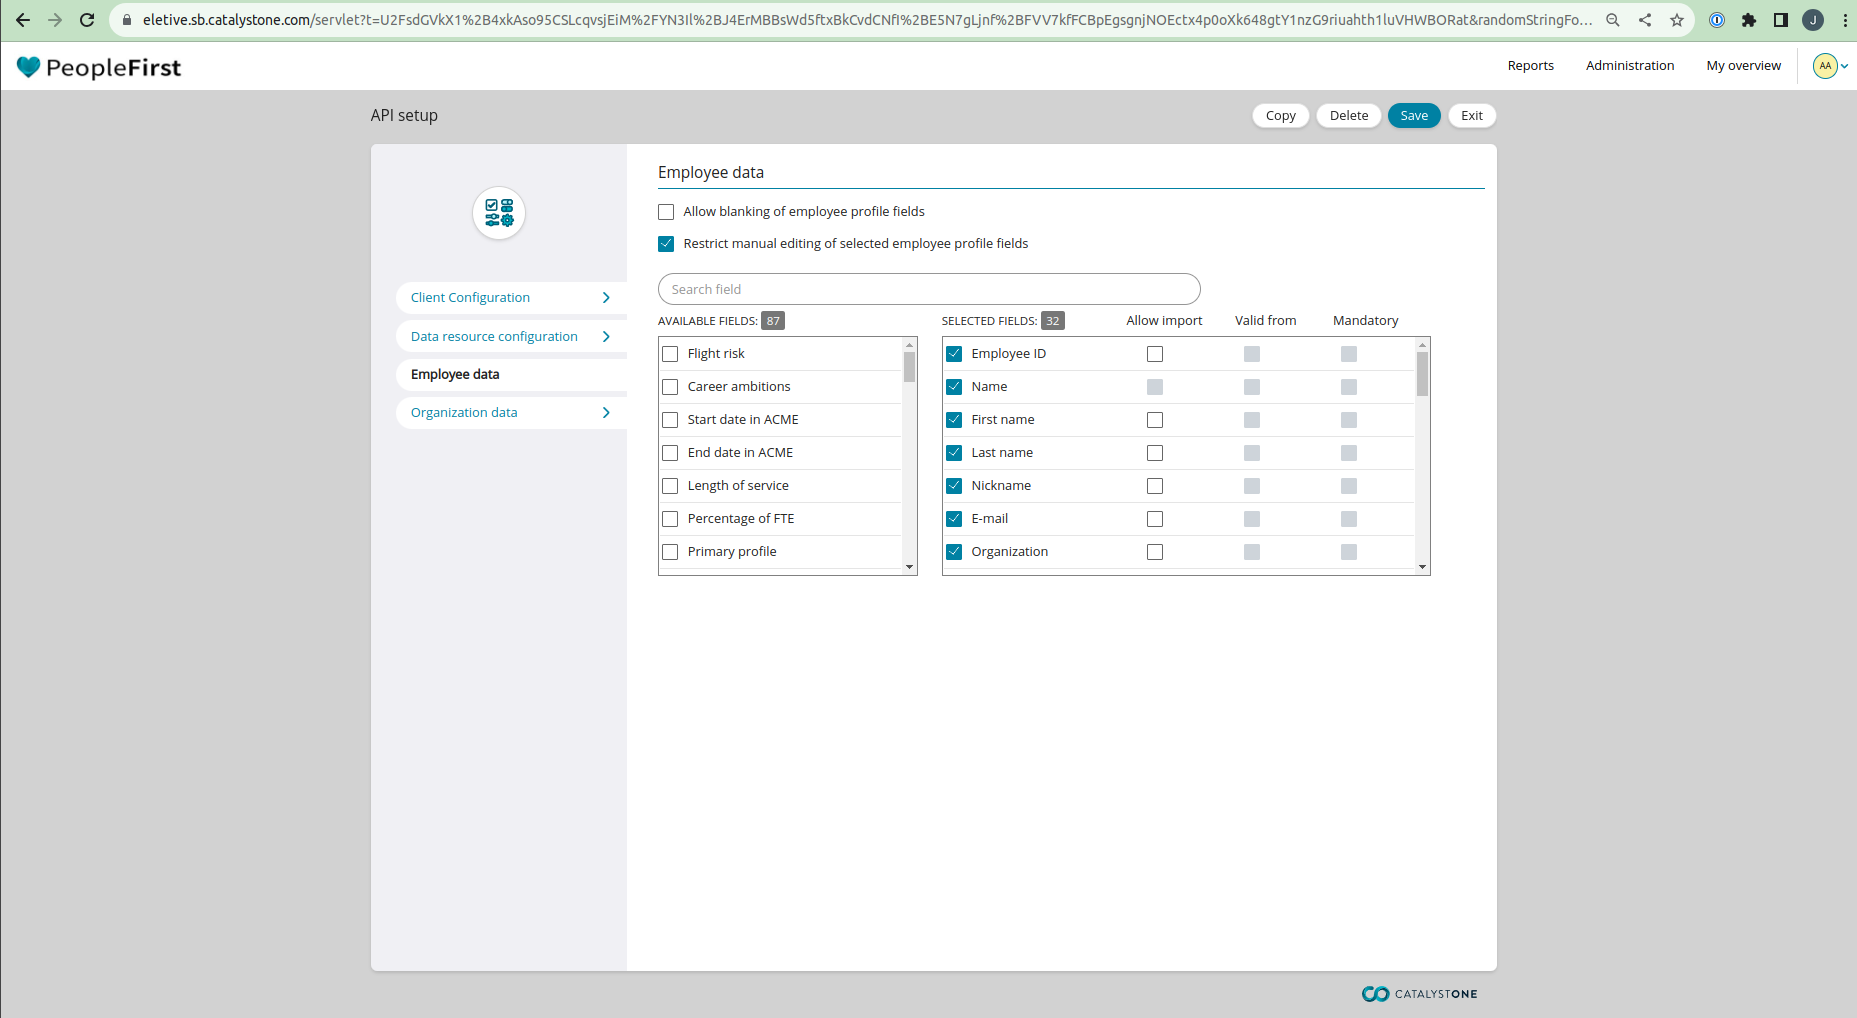Exit the API setup page
Image resolution: width=1857 pixels, height=1018 pixels.
[x=1472, y=116]
